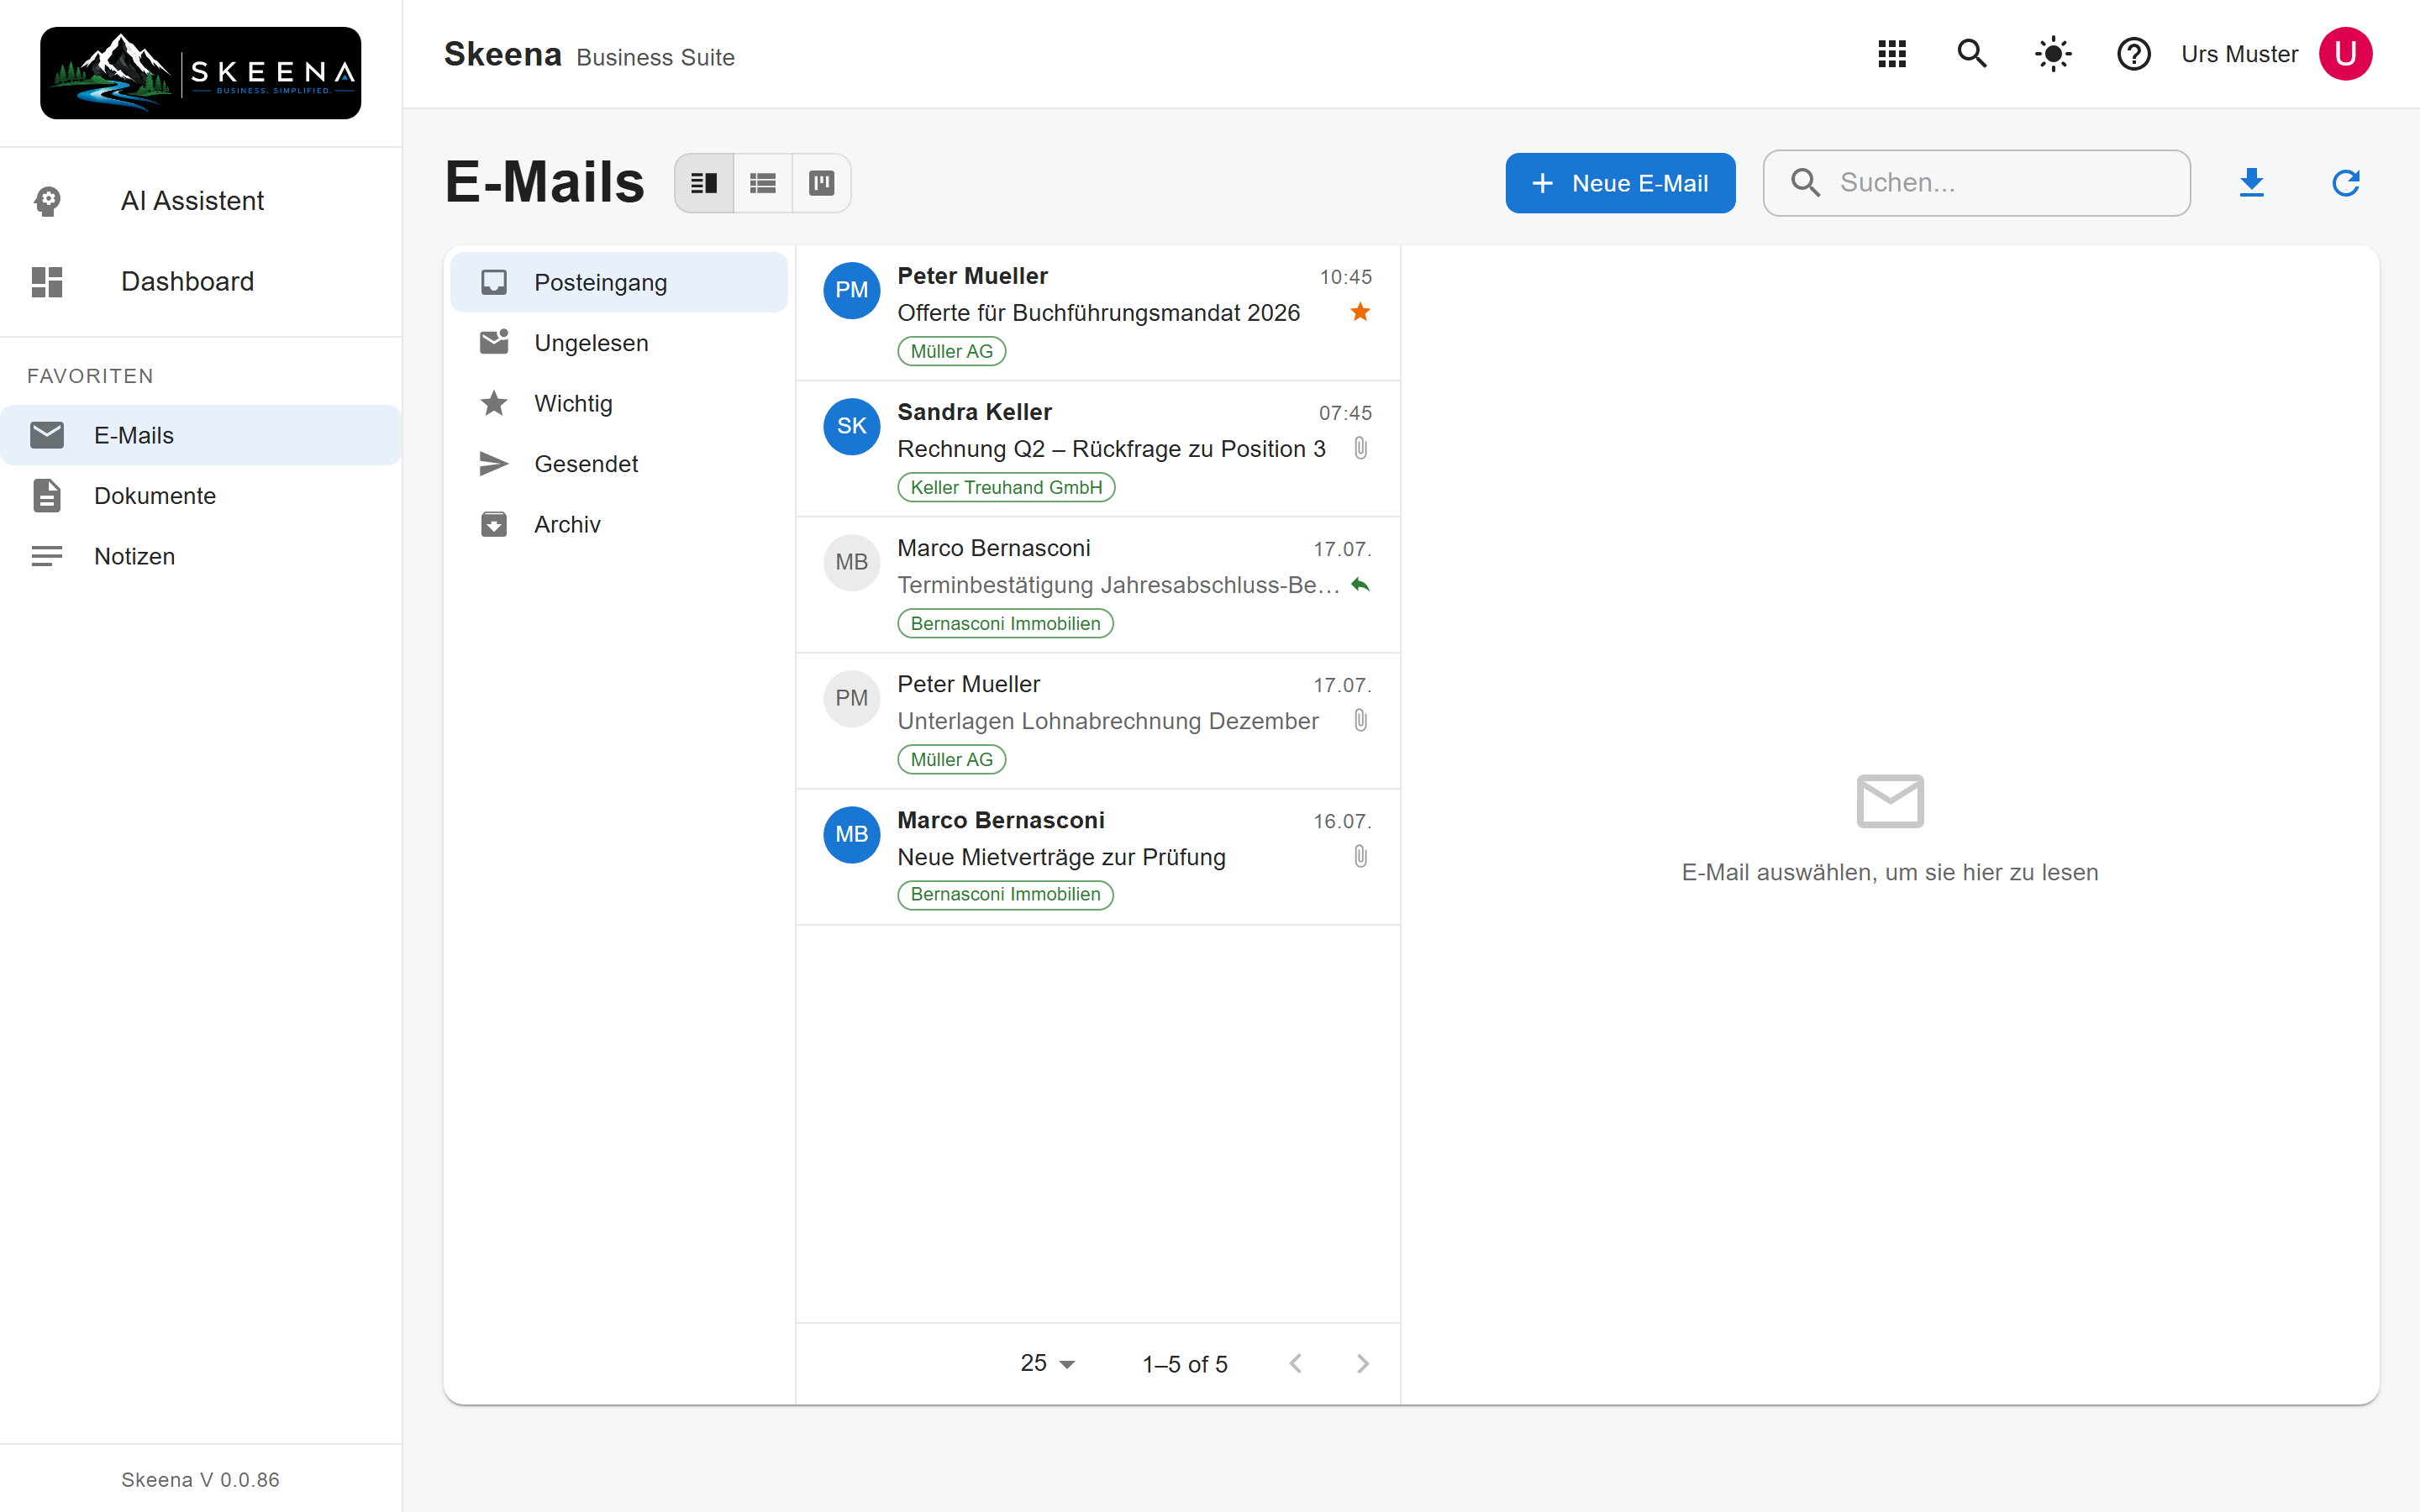
Task: Click Müller AG tag on Offerte email
Action: tap(952, 351)
